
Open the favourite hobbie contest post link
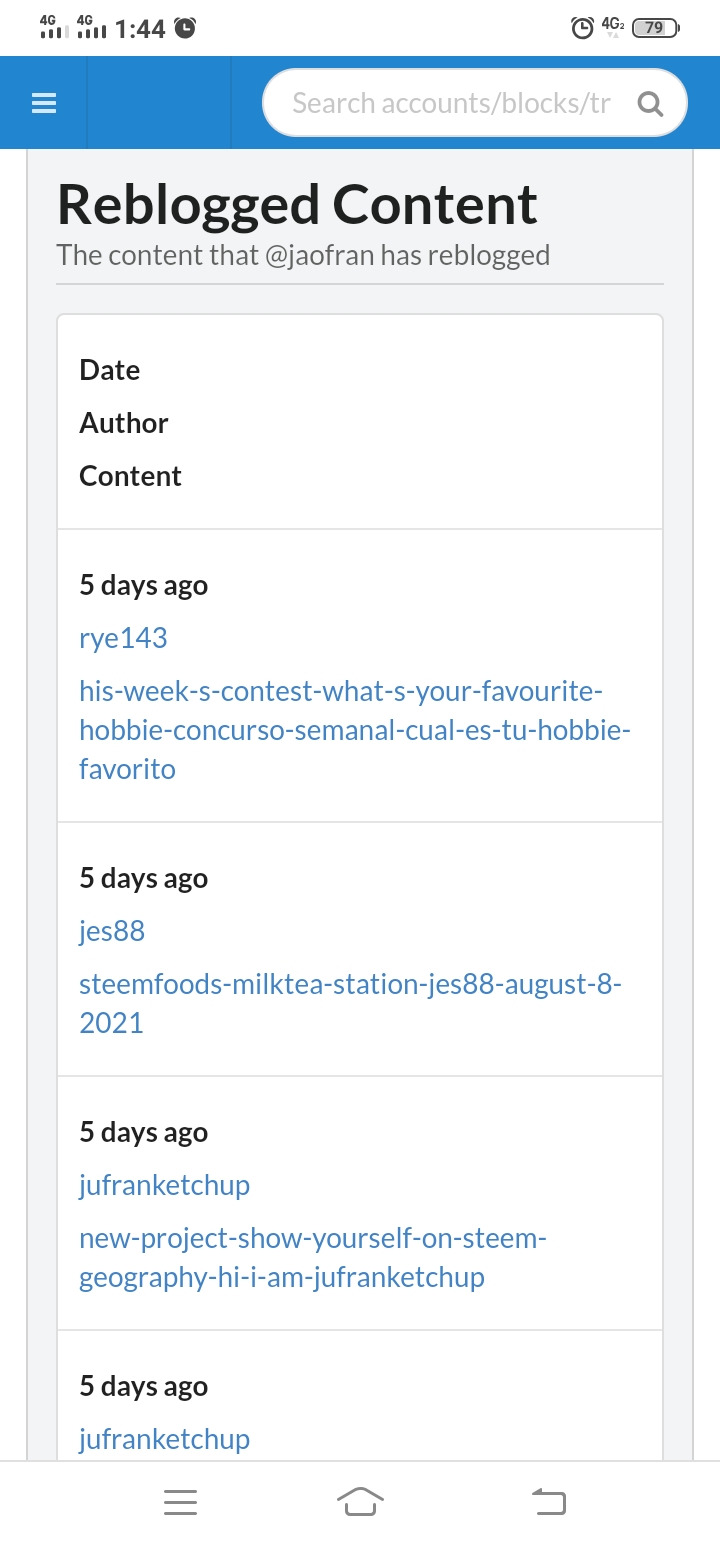coord(355,730)
